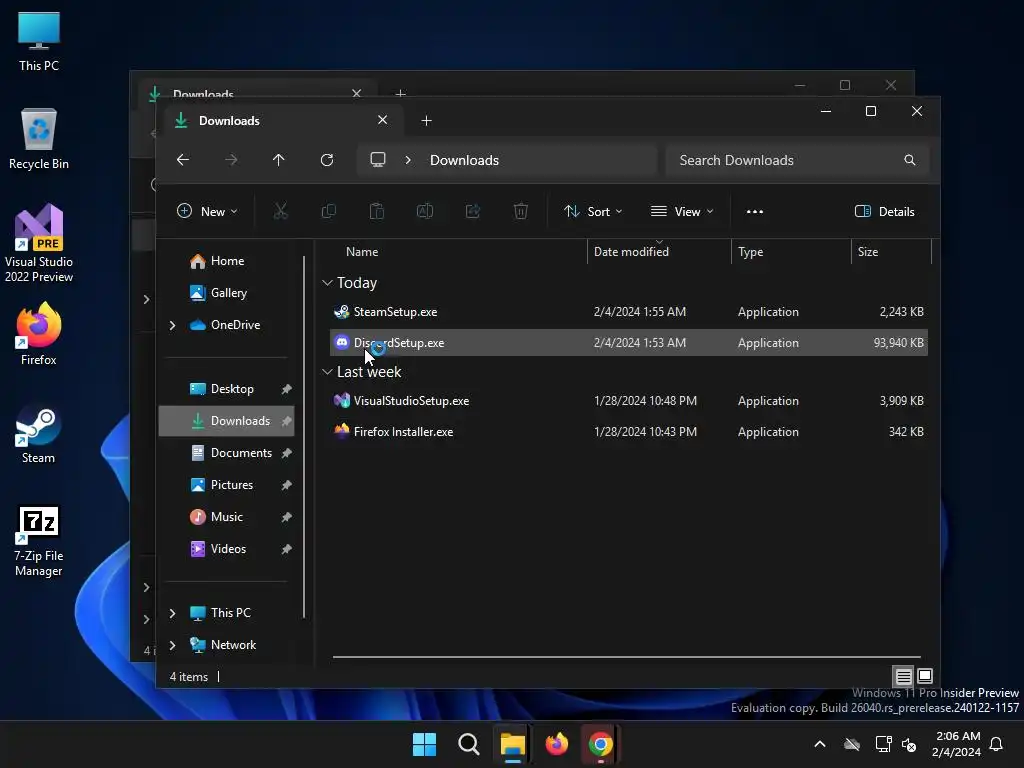Click the Delete trash can icon

click(x=520, y=212)
